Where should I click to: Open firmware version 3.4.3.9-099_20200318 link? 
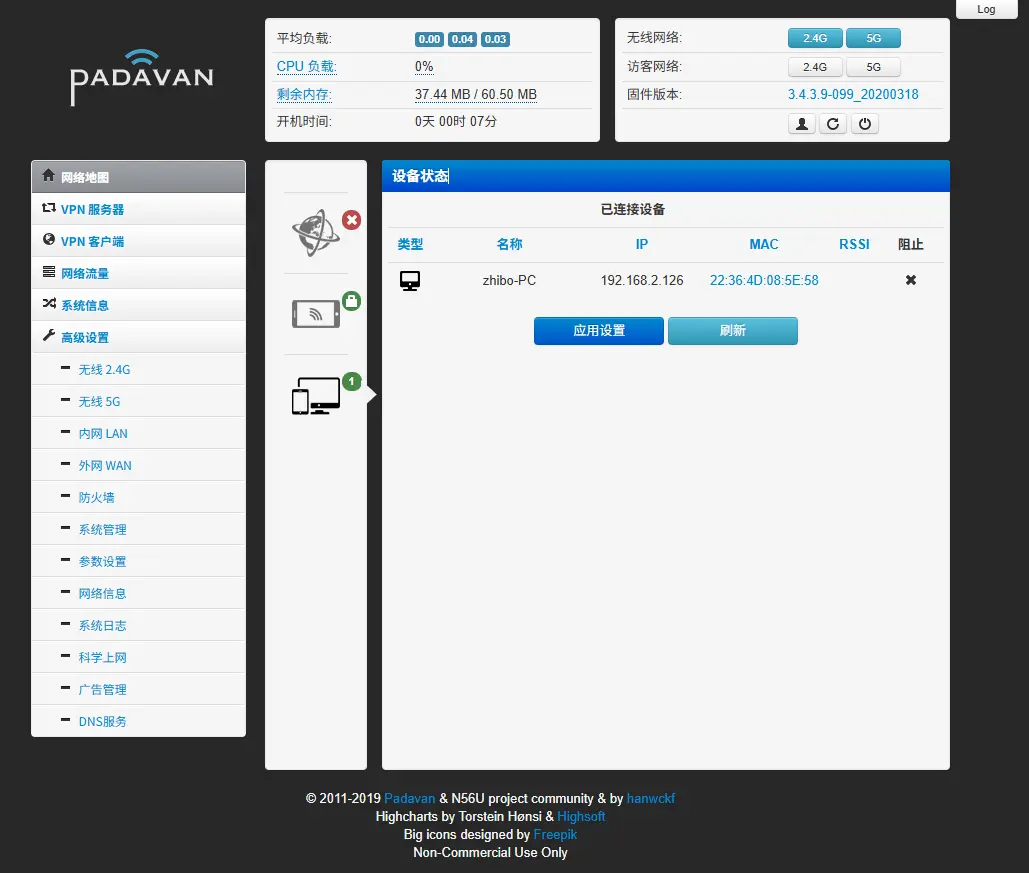(853, 95)
